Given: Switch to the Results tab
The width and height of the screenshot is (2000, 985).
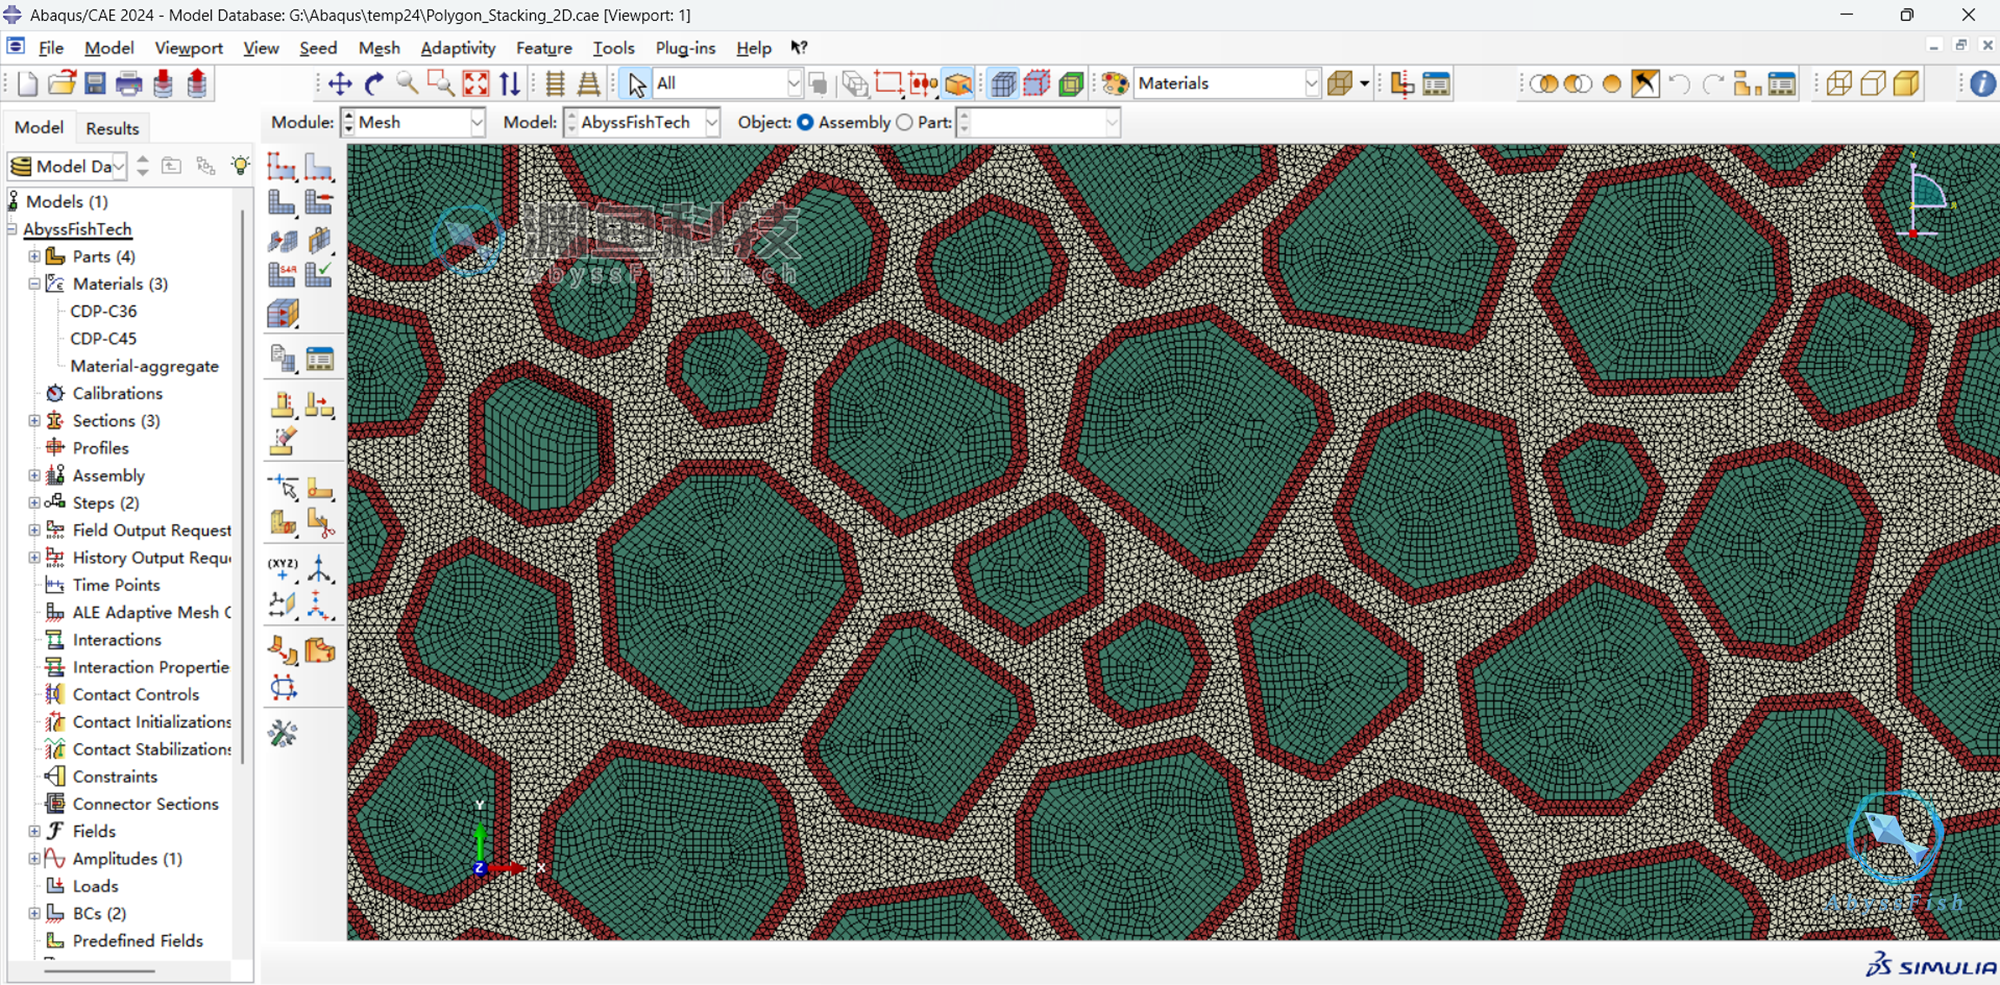Looking at the screenshot, I should pyautogui.click(x=112, y=128).
